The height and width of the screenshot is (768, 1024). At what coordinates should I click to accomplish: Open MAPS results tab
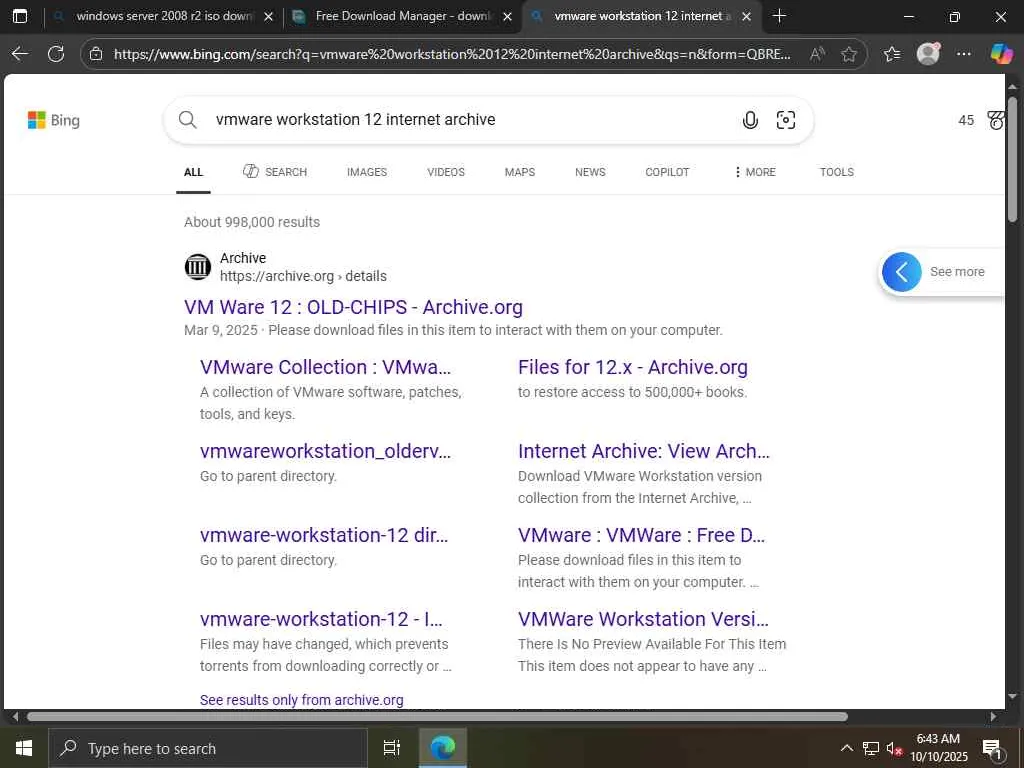520,172
